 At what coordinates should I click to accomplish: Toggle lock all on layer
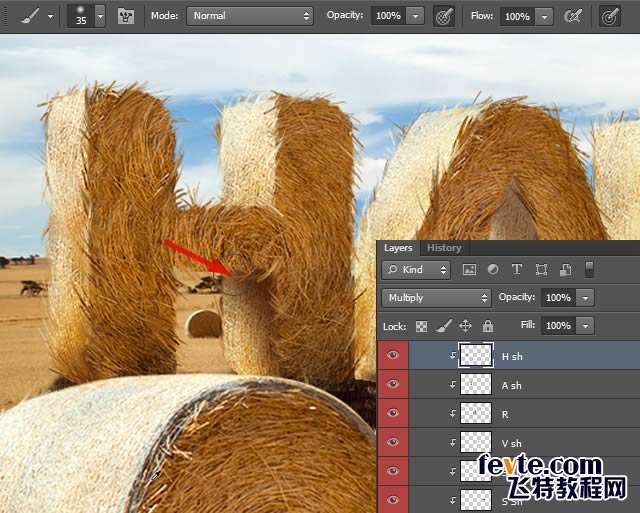[488, 326]
